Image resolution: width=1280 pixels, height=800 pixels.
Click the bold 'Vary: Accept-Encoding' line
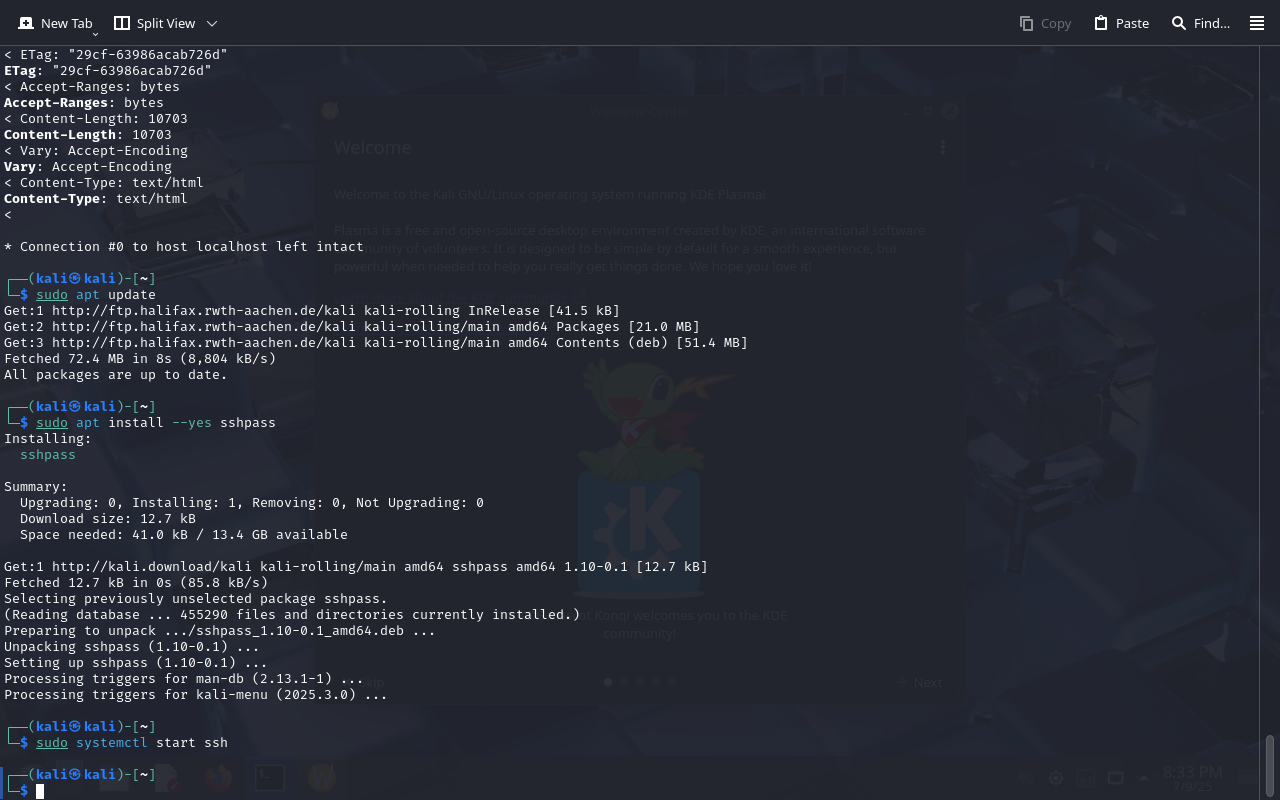coord(88,167)
